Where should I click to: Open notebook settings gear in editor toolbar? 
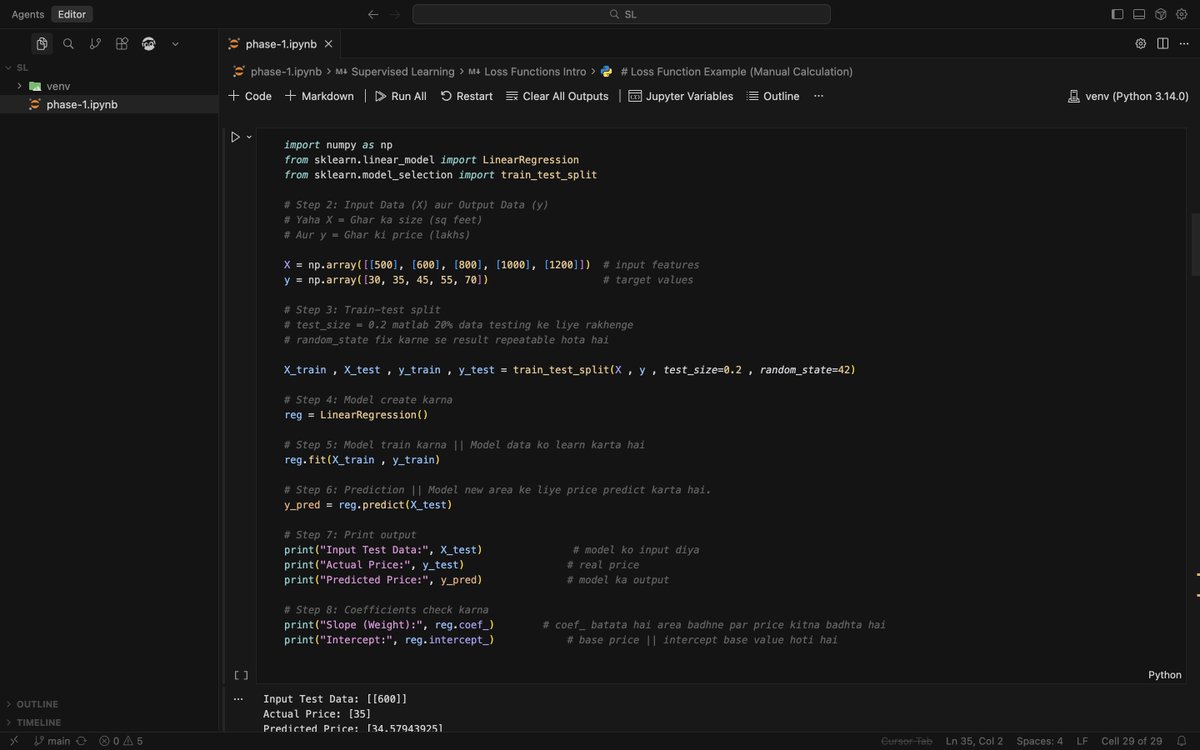coord(1141,44)
